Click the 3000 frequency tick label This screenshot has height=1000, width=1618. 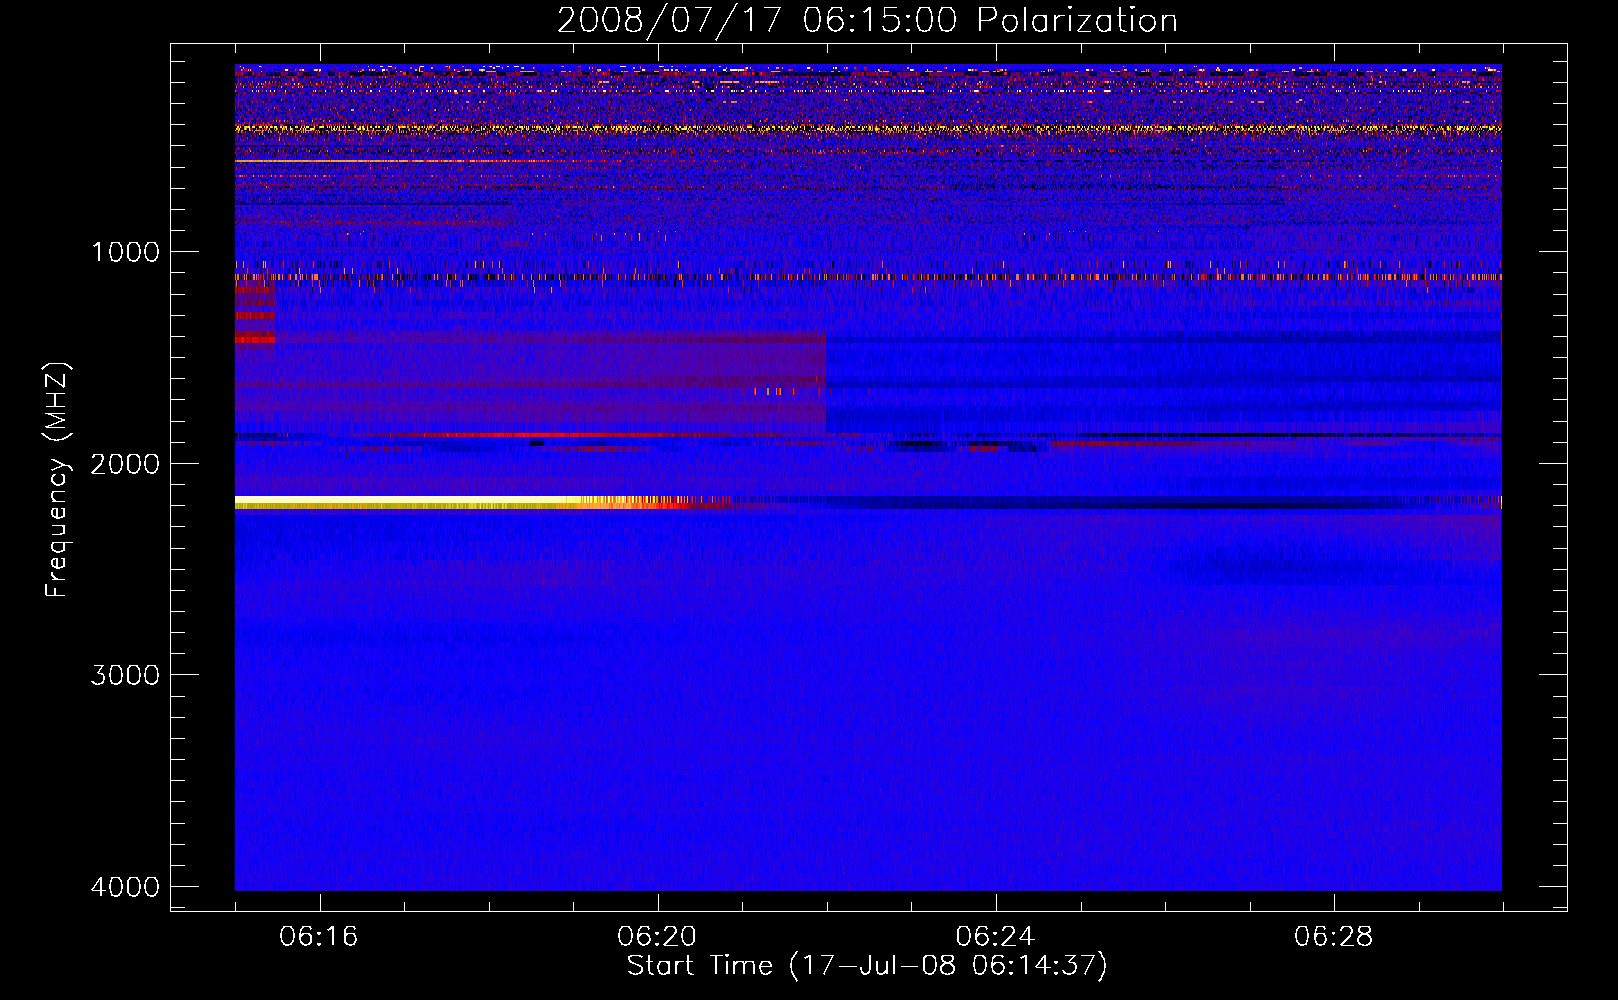pos(125,675)
